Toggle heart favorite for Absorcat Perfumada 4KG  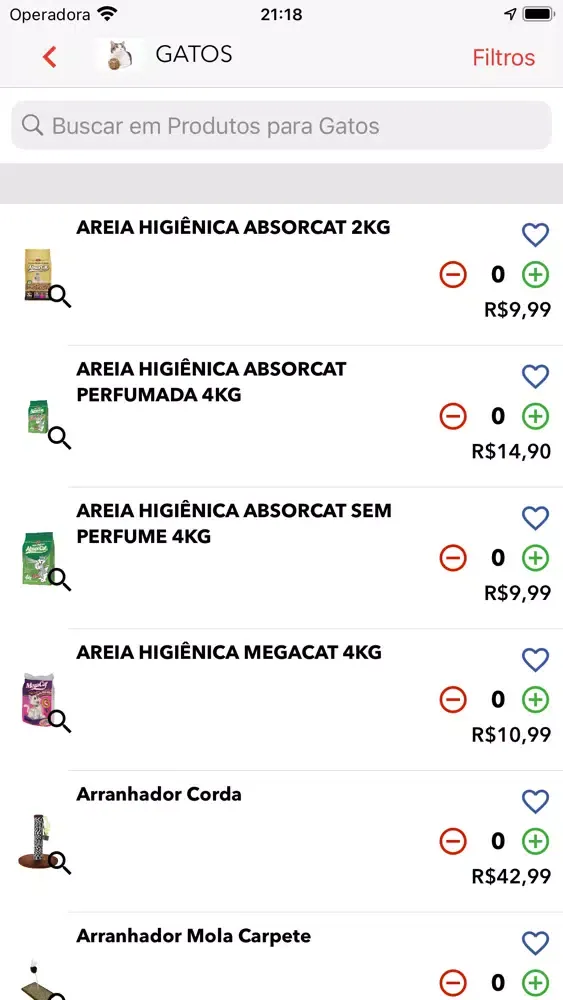pos(535,376)
